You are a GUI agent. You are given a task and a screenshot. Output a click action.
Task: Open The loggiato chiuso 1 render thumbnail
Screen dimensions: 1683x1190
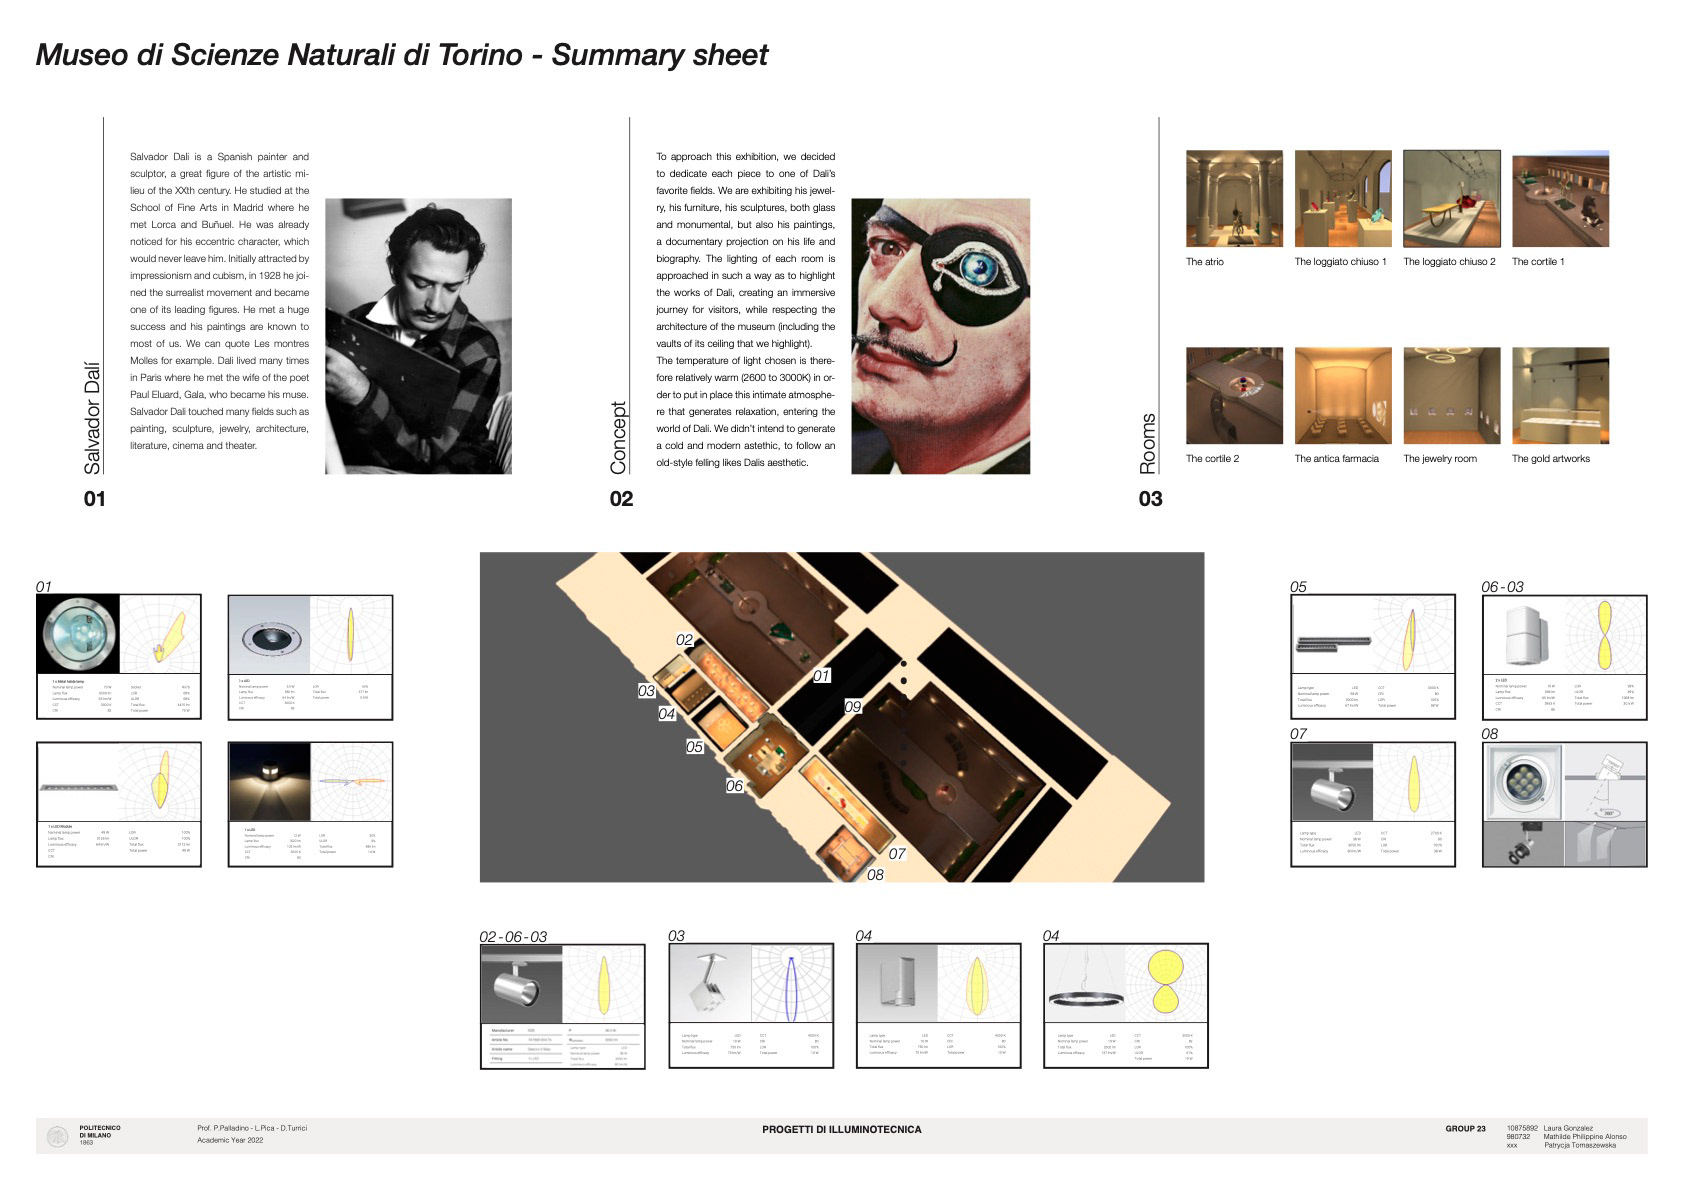pyautogui.click(x=1343, y=199)
